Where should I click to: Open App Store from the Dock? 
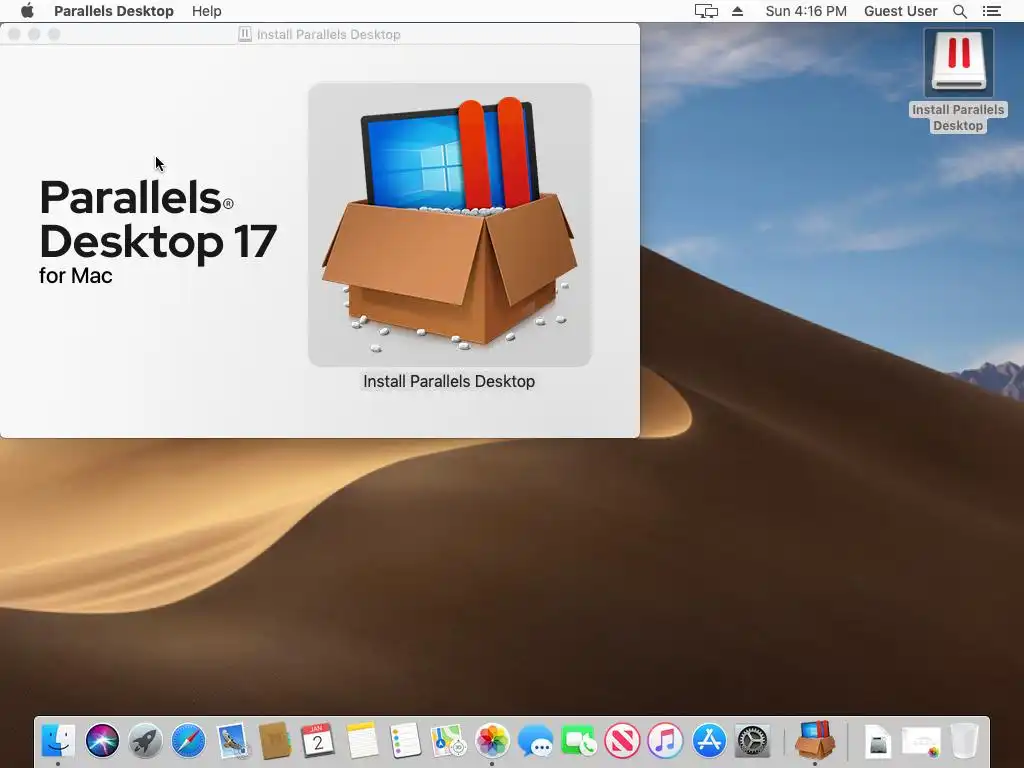click(709, 741)
